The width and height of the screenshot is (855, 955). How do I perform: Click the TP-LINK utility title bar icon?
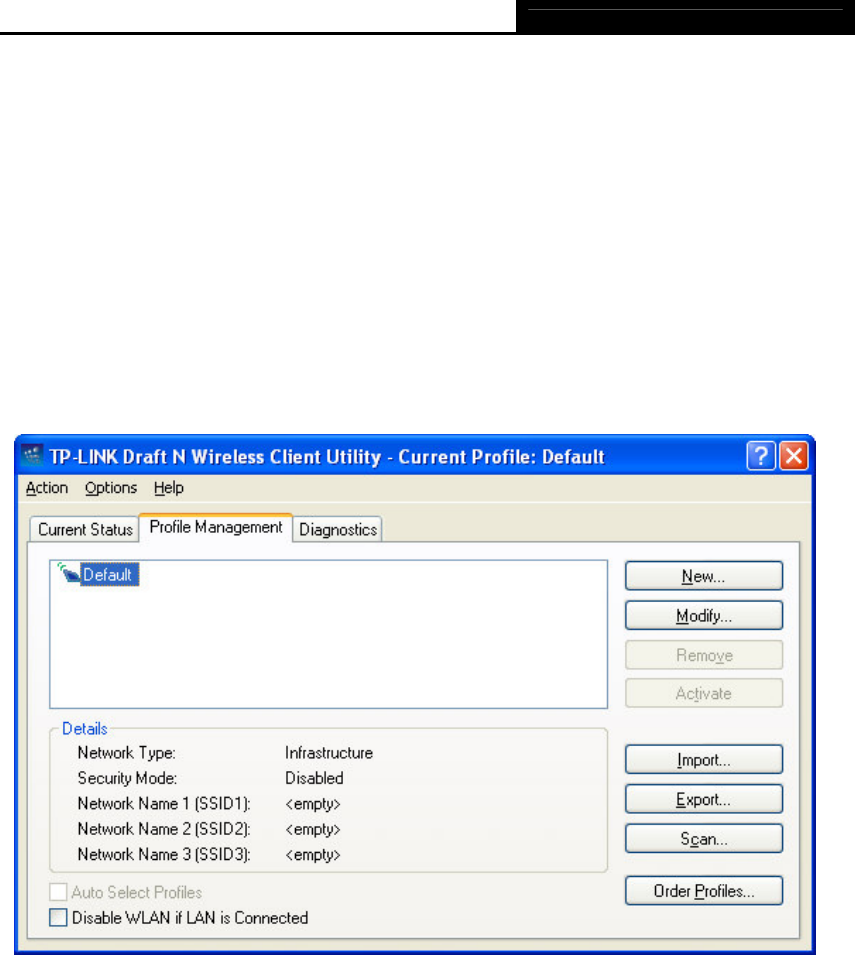[x=32, y=456]
